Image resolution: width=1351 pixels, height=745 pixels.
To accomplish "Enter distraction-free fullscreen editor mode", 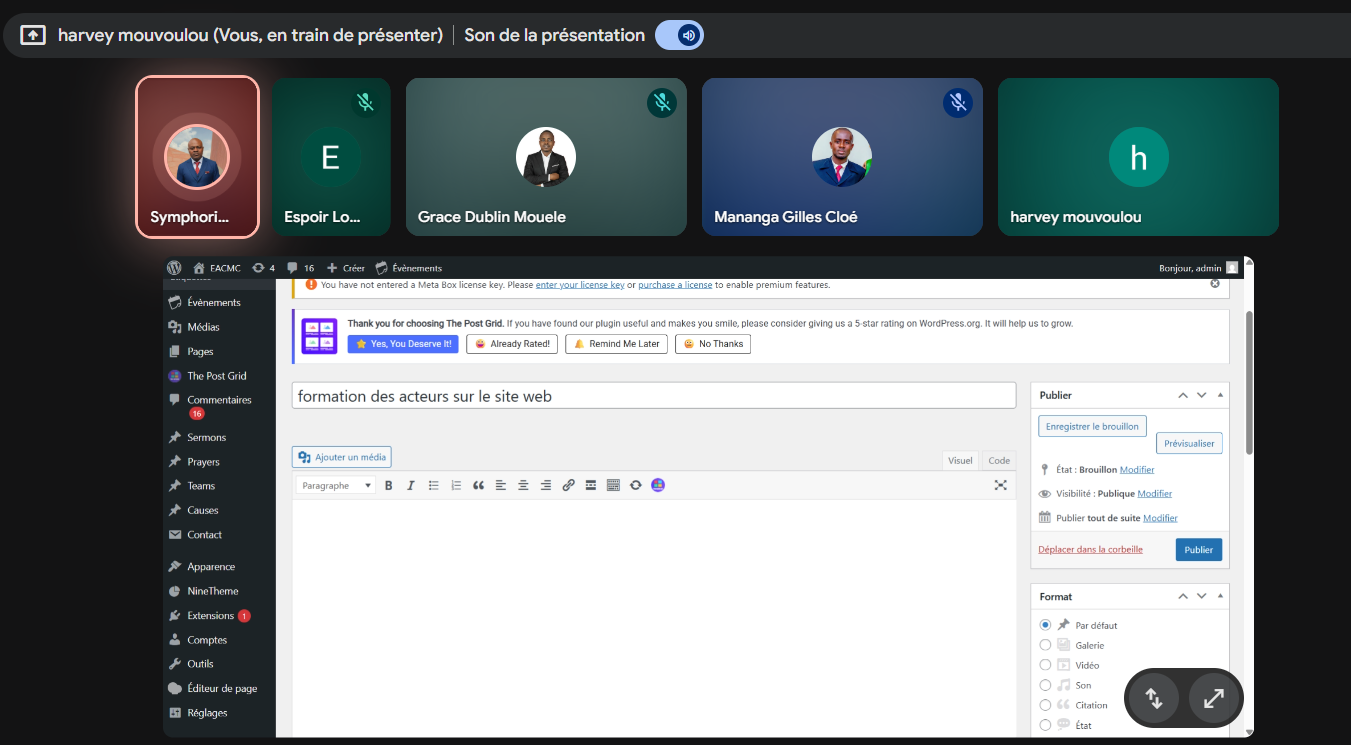I will 1000,485.
